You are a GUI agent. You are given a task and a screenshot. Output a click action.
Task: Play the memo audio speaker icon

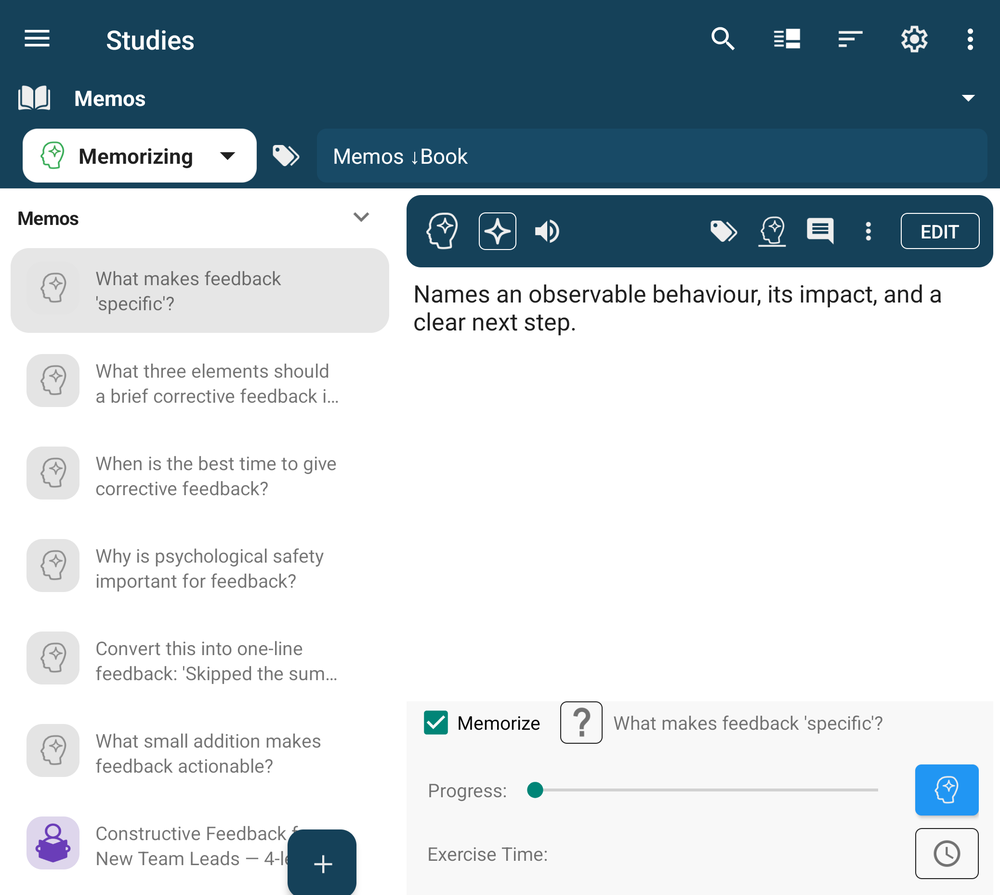(547, 231)
